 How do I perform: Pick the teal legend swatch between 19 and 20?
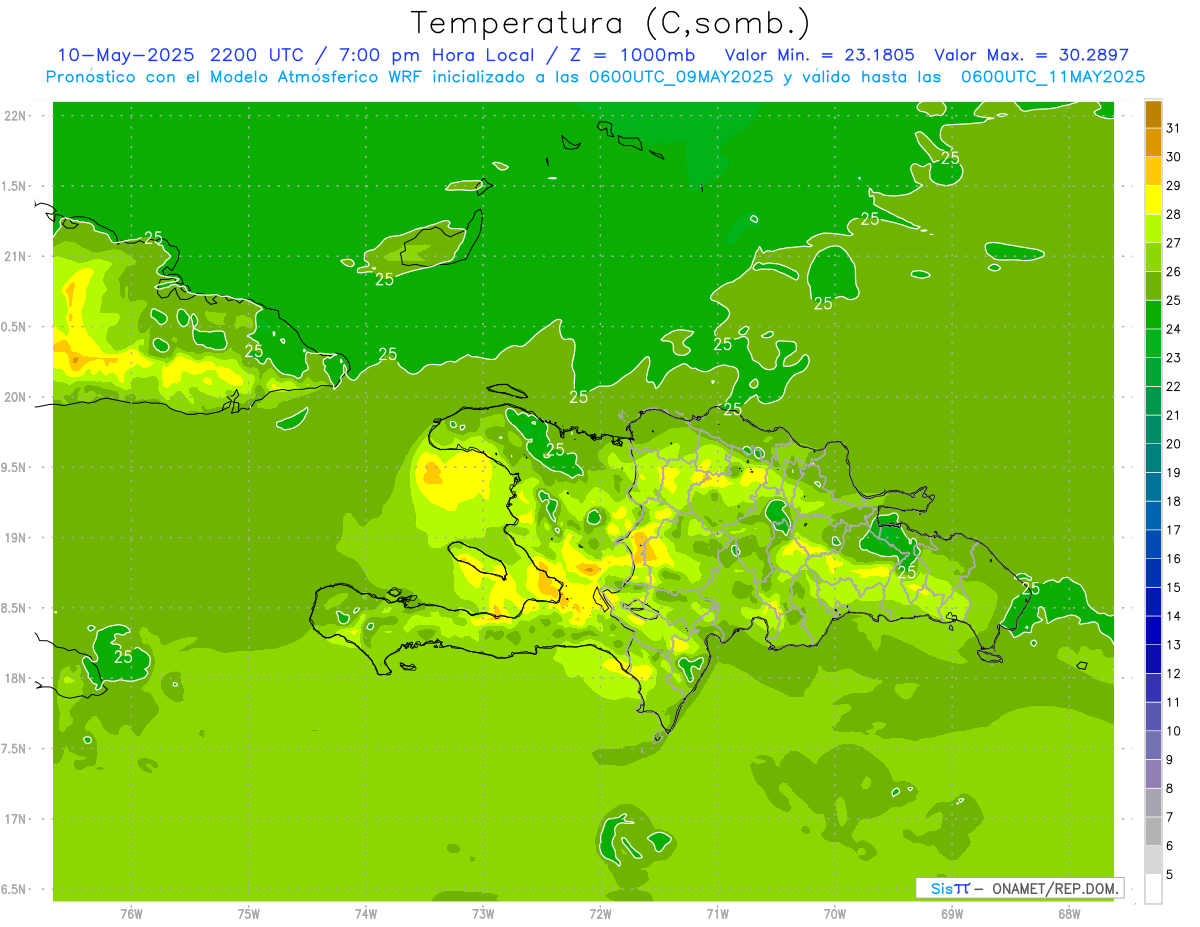(1153, 458)
